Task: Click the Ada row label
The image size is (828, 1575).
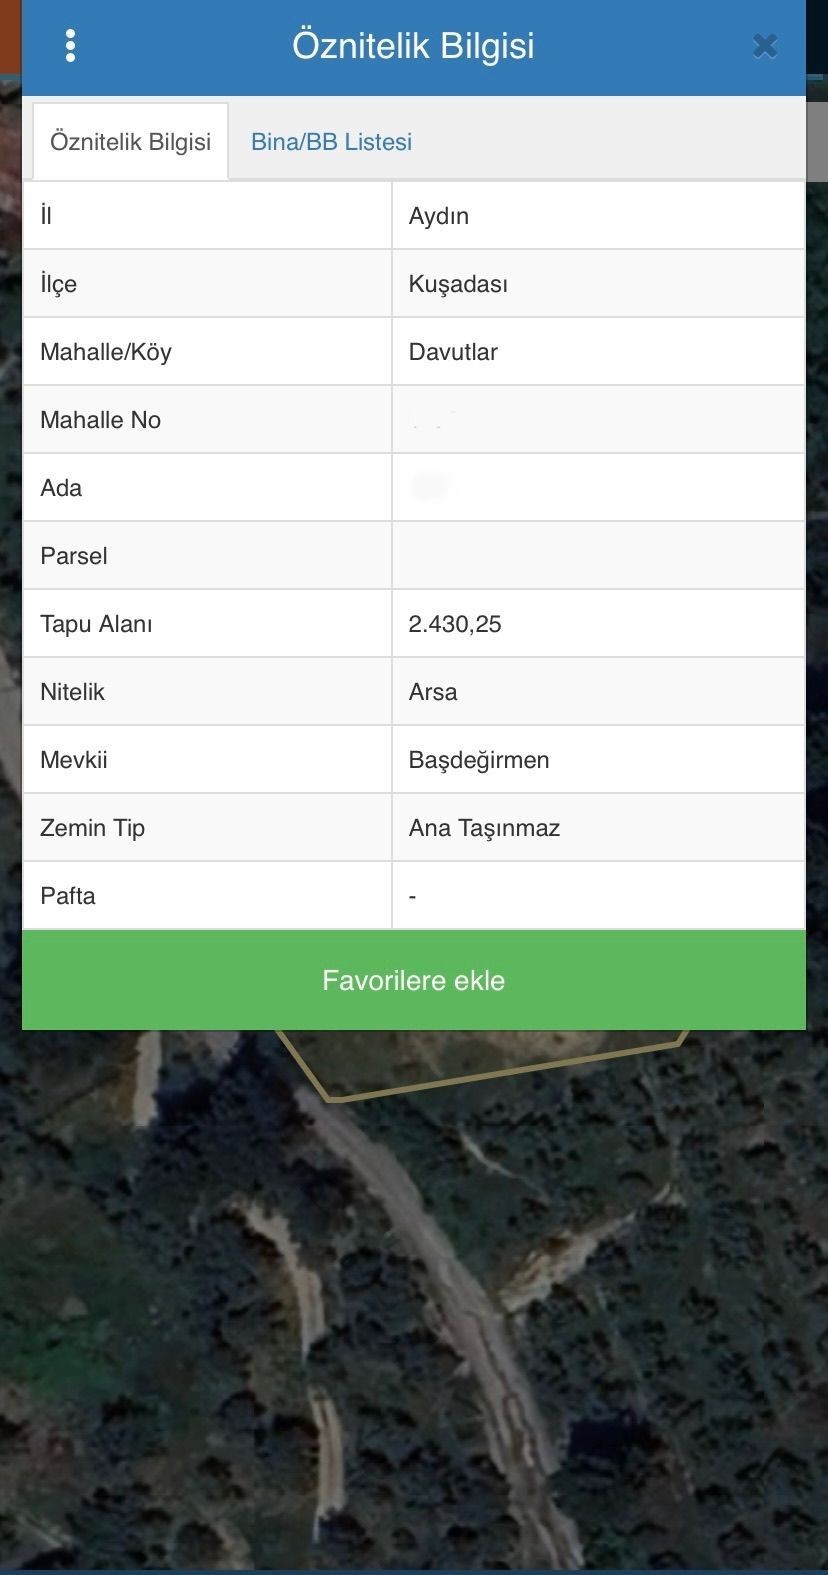Action: 61,488
